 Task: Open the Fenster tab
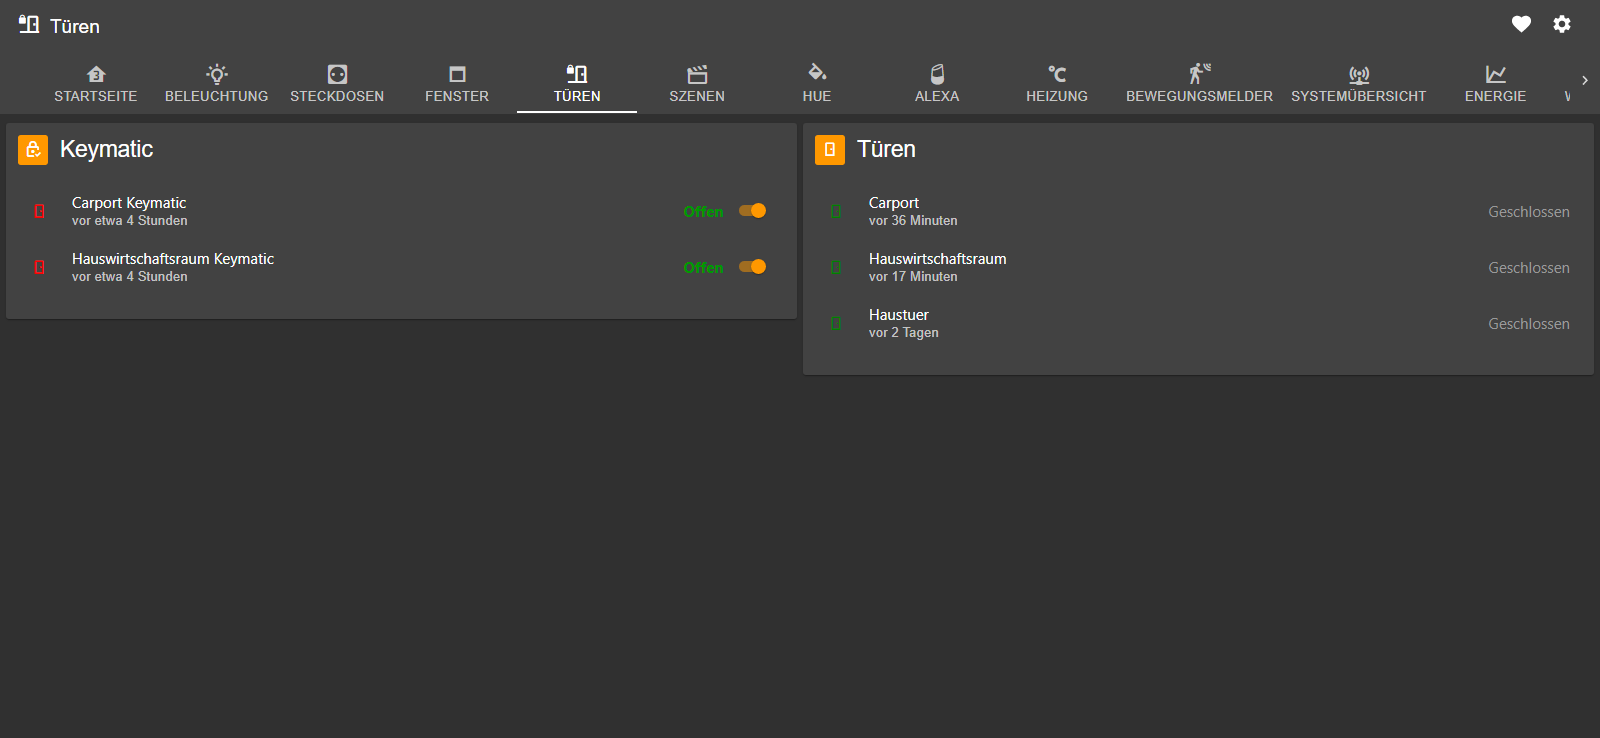(457, 84)
